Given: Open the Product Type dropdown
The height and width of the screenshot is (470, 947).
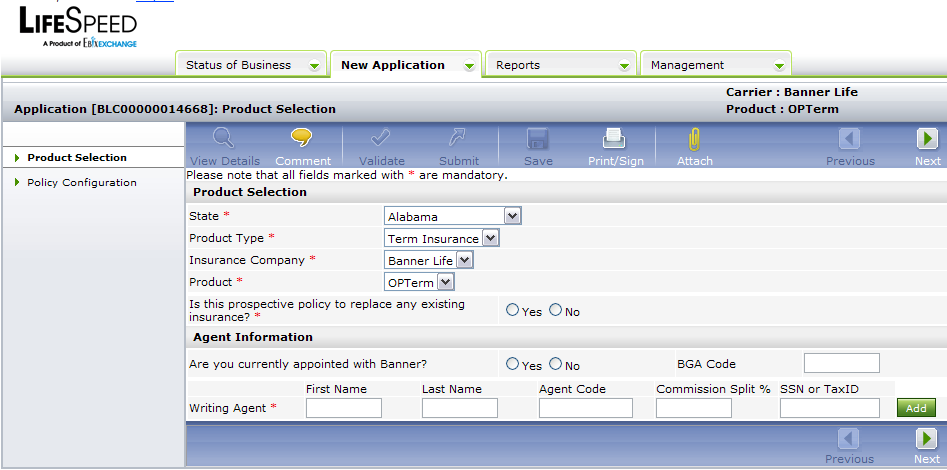Looking at the screenshot, I should [x=441, y=239].
